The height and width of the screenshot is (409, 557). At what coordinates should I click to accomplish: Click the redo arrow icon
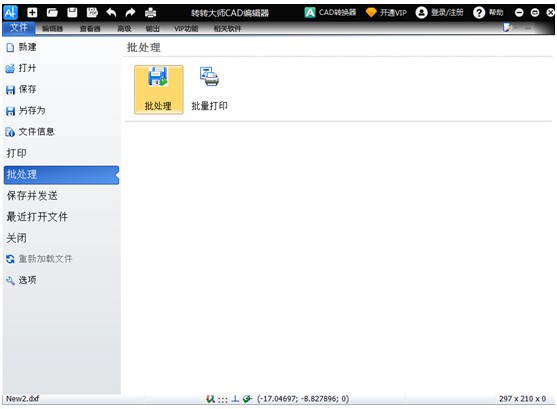(130, 13)
